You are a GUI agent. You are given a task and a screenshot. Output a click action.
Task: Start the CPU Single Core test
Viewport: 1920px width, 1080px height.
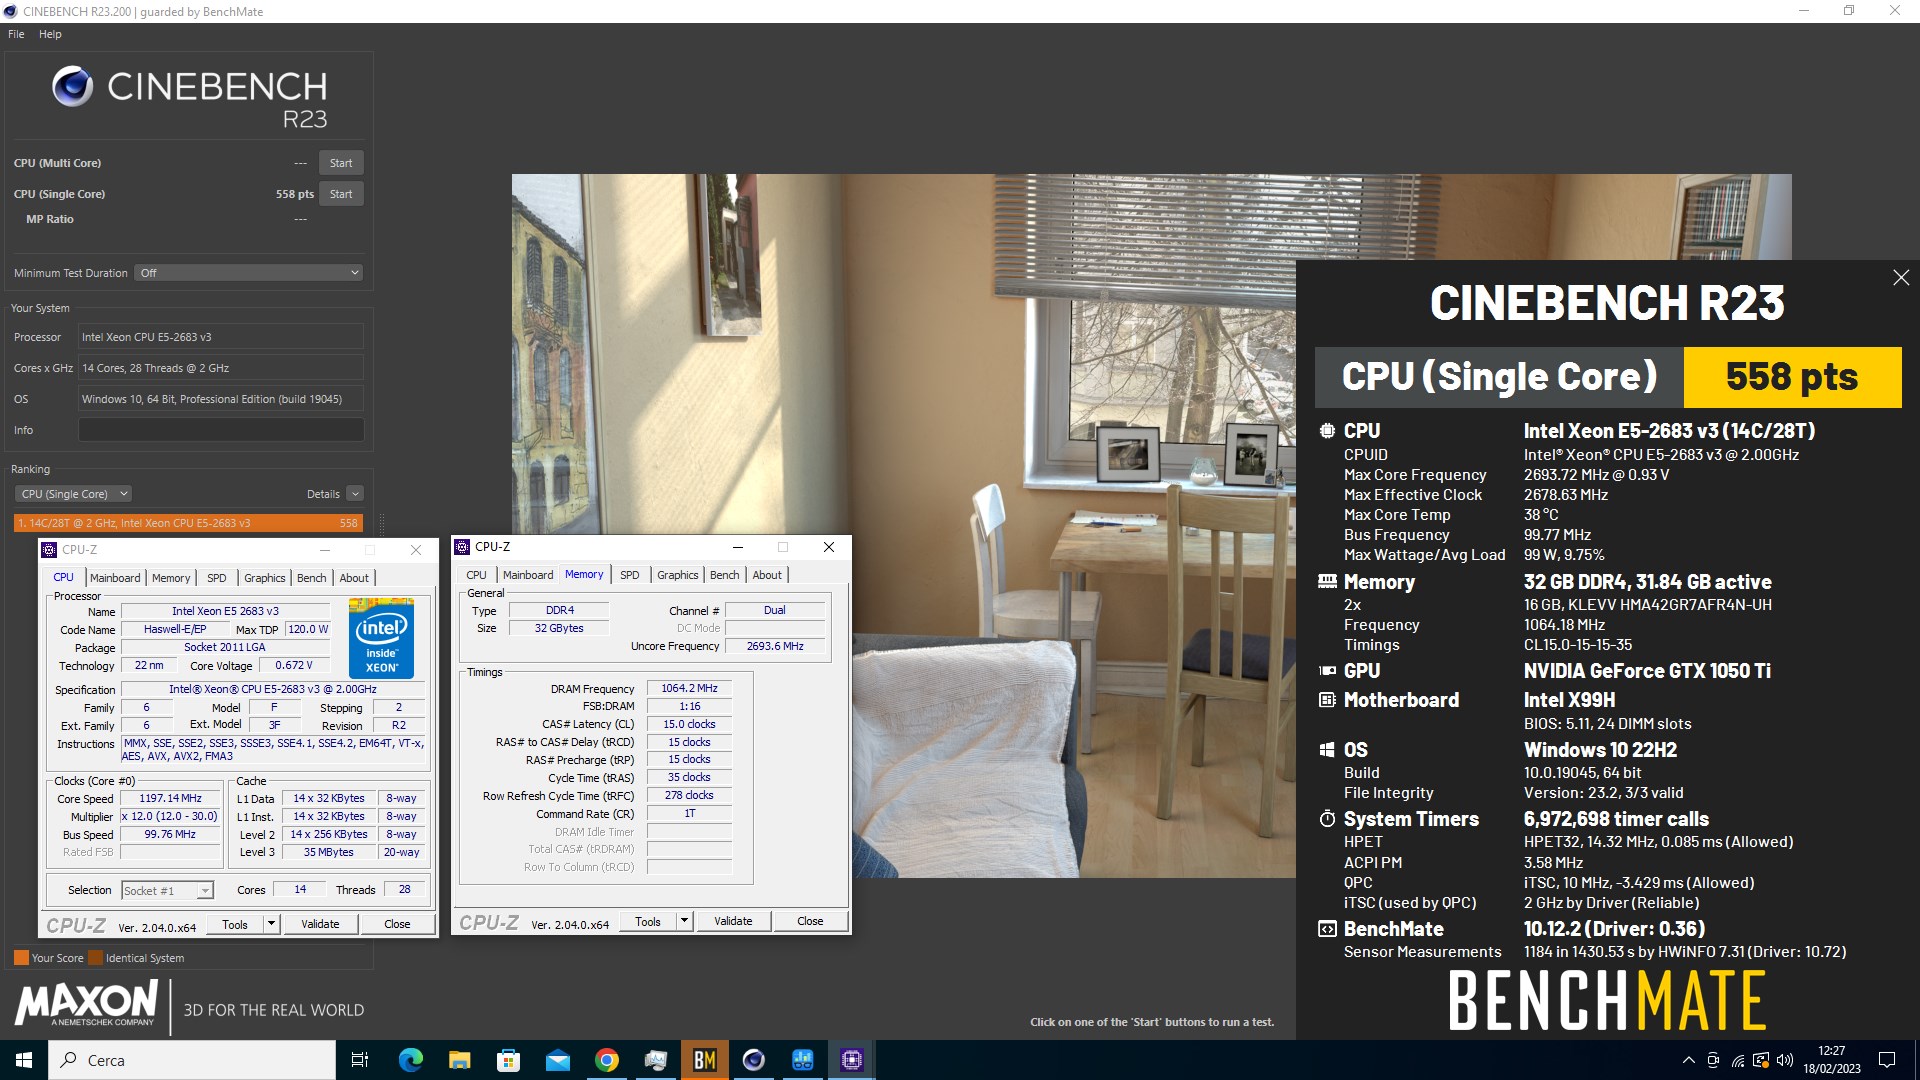coord(341,194)
